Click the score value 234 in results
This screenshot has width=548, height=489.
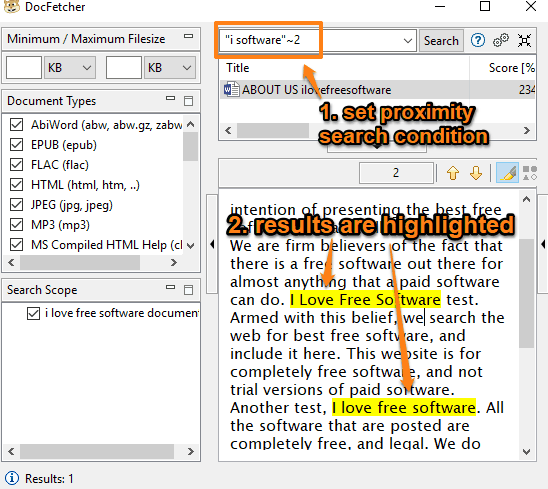[527, 90]
